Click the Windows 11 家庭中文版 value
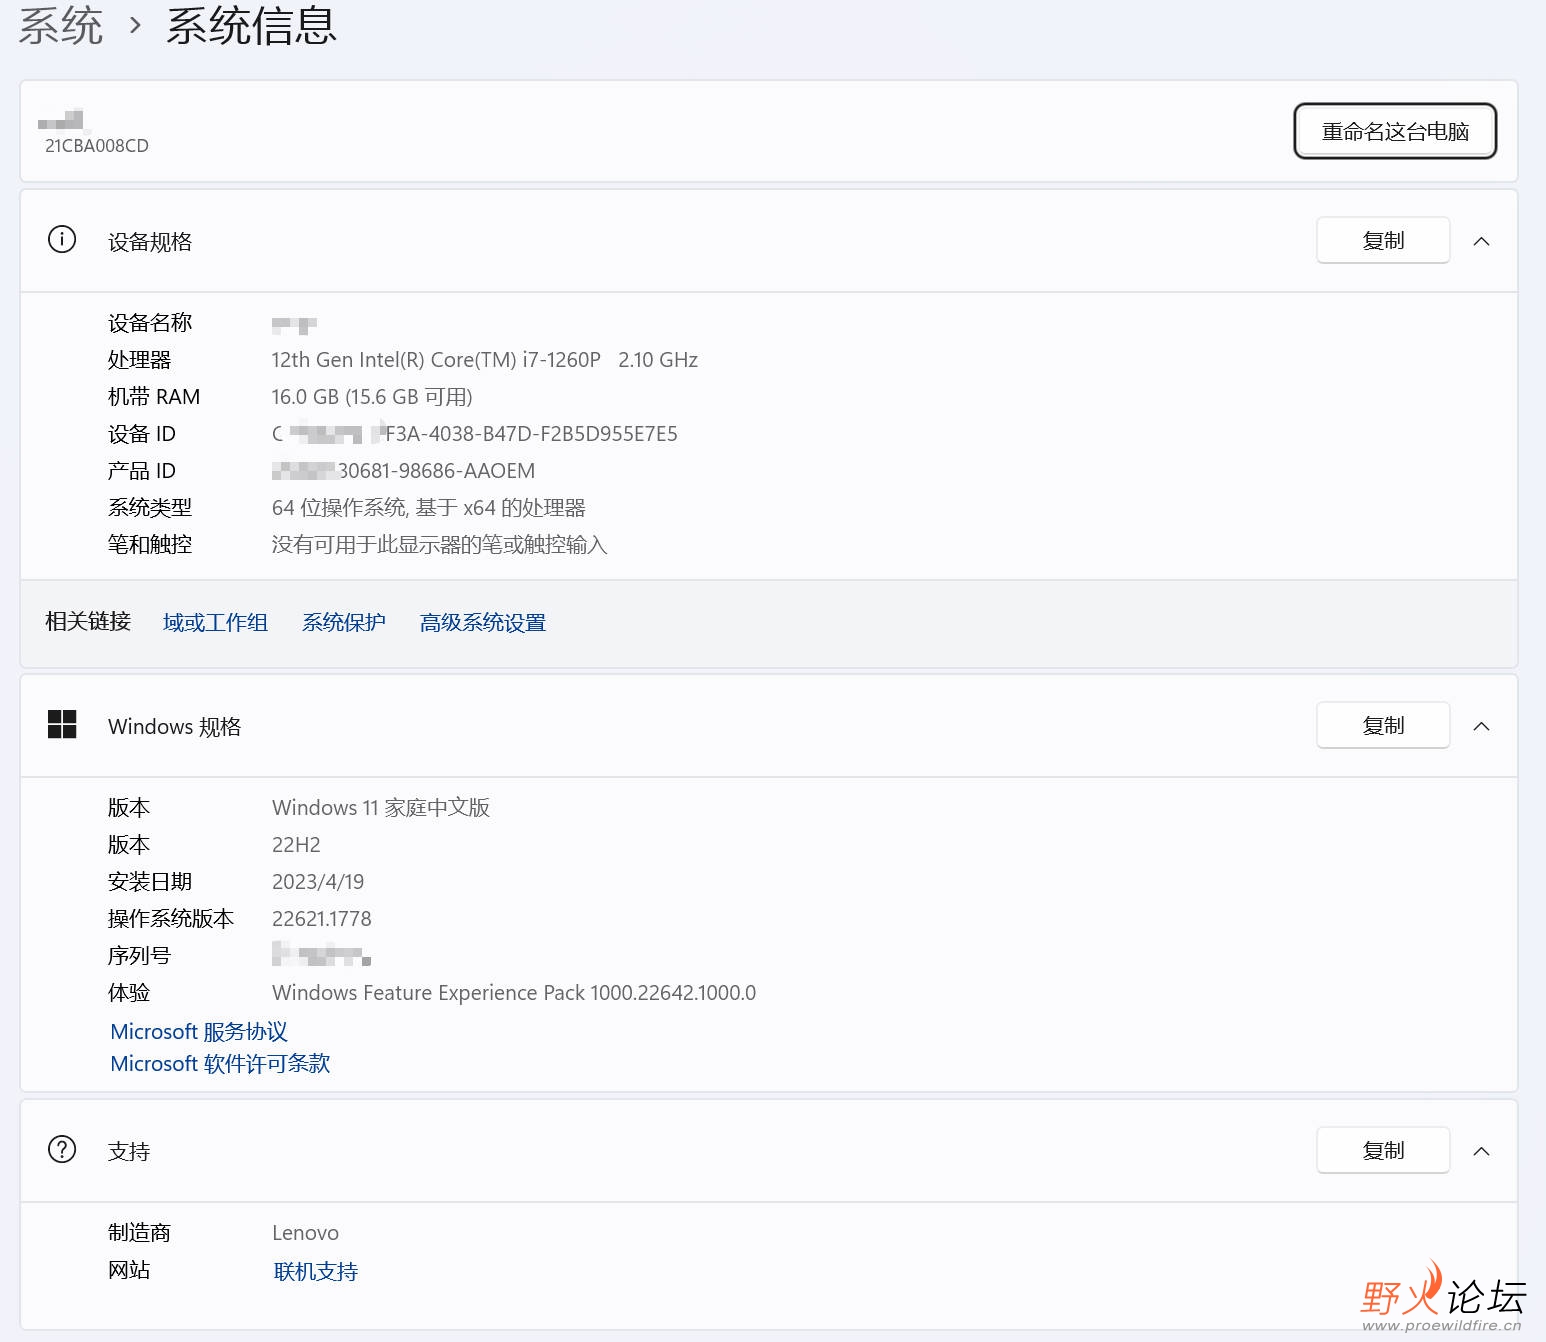 tap(381, 807)
